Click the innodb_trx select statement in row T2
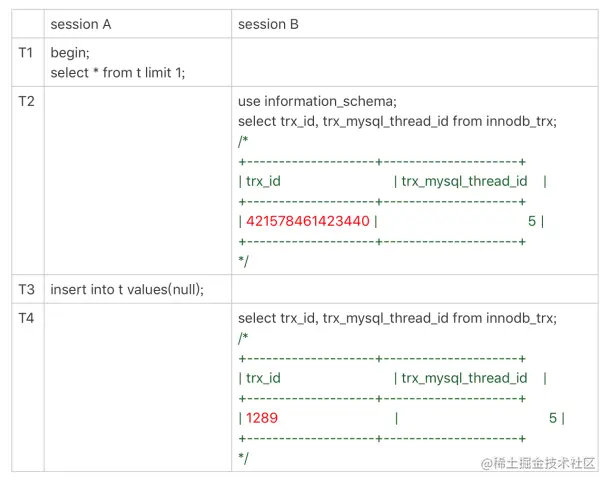The height and width of the screenshot is (485, 610). coord(397,121)
